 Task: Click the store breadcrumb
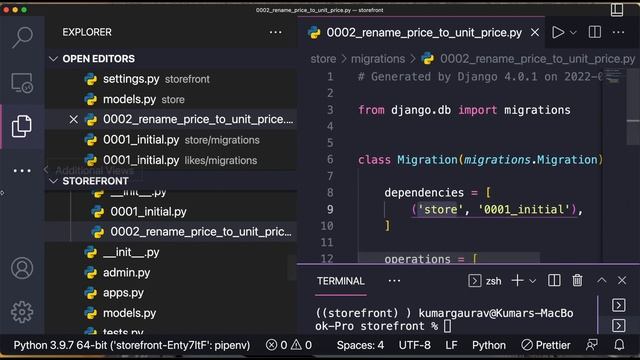[323, 59]
